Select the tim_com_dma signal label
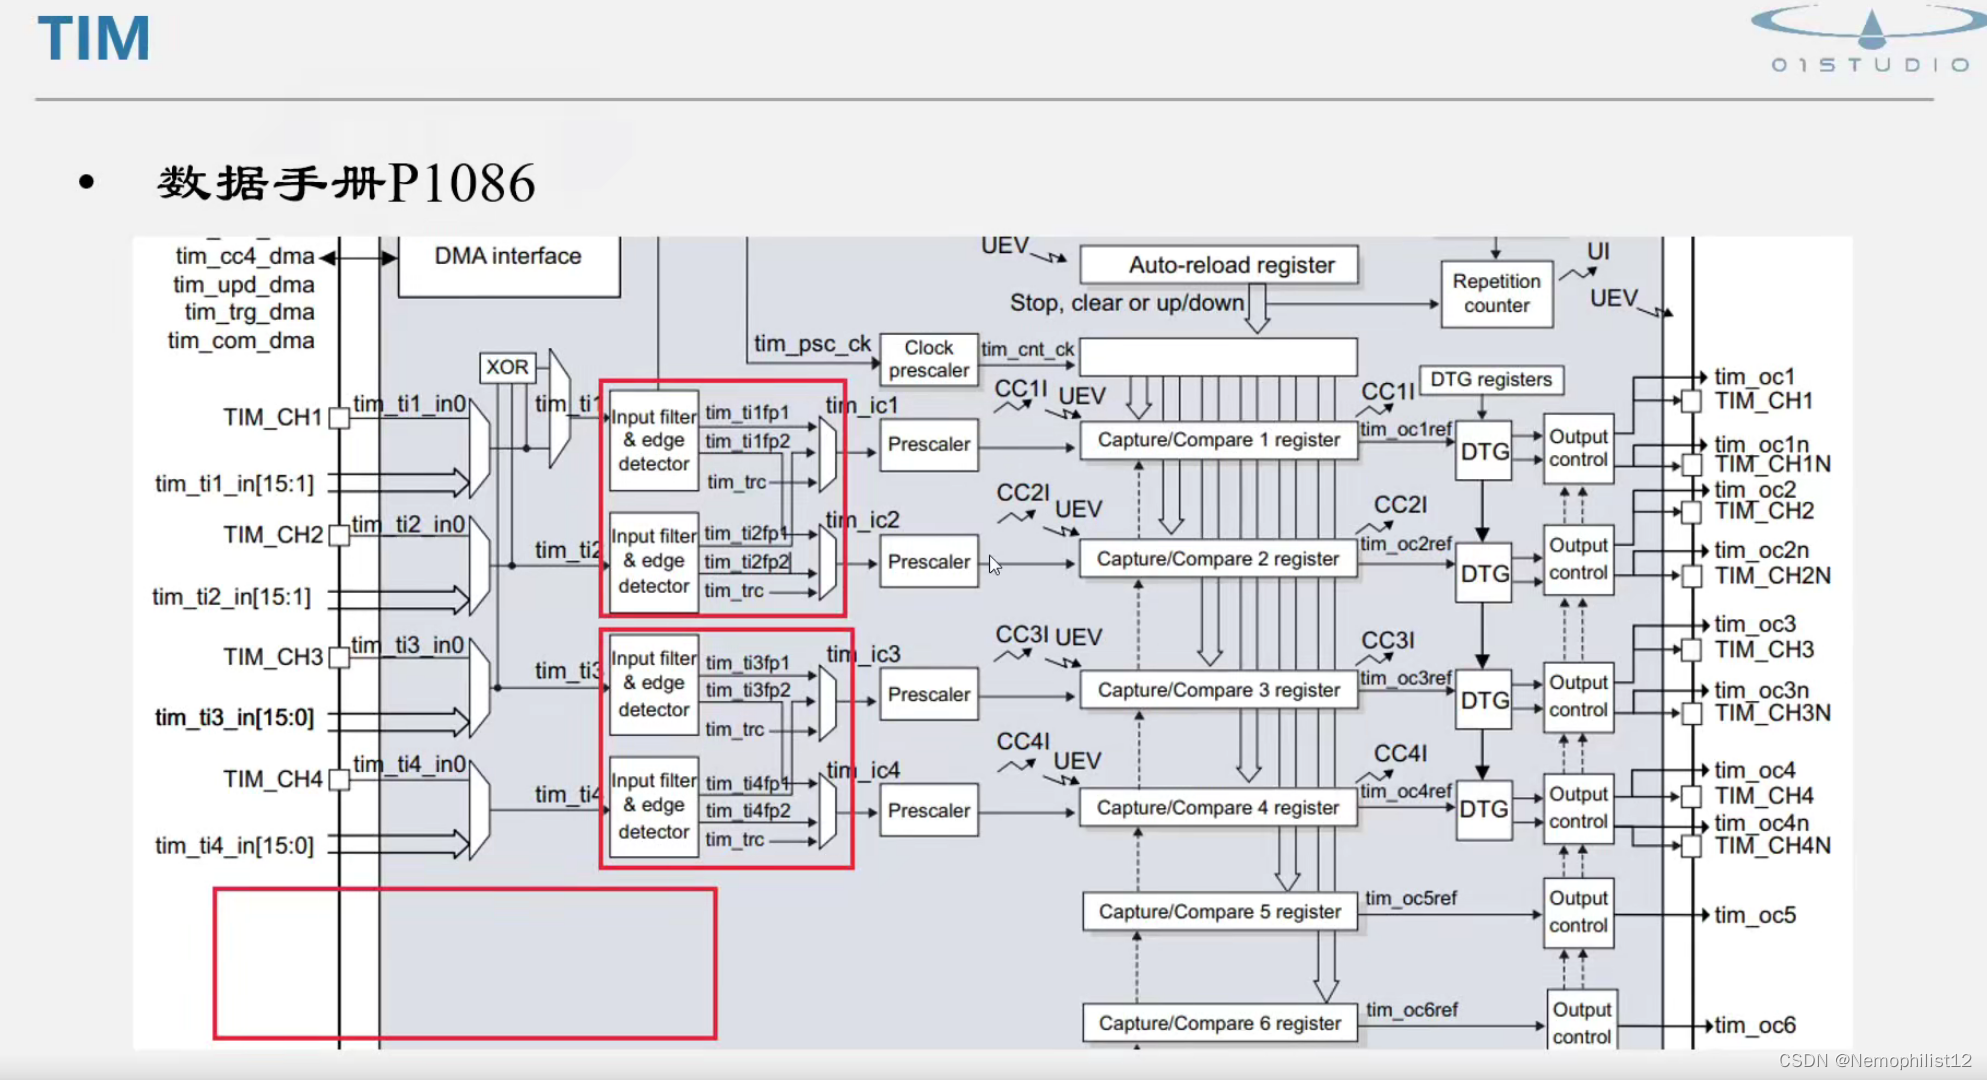The width and height of the screenshot is (1987, 1080). click(241, 341)
